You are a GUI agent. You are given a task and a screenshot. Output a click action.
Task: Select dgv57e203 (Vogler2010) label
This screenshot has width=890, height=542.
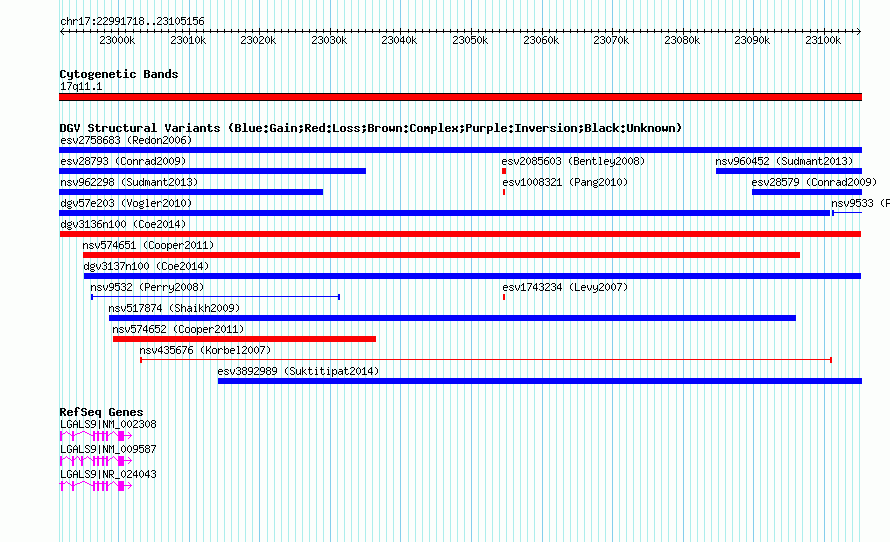click(x=126, y=203)
